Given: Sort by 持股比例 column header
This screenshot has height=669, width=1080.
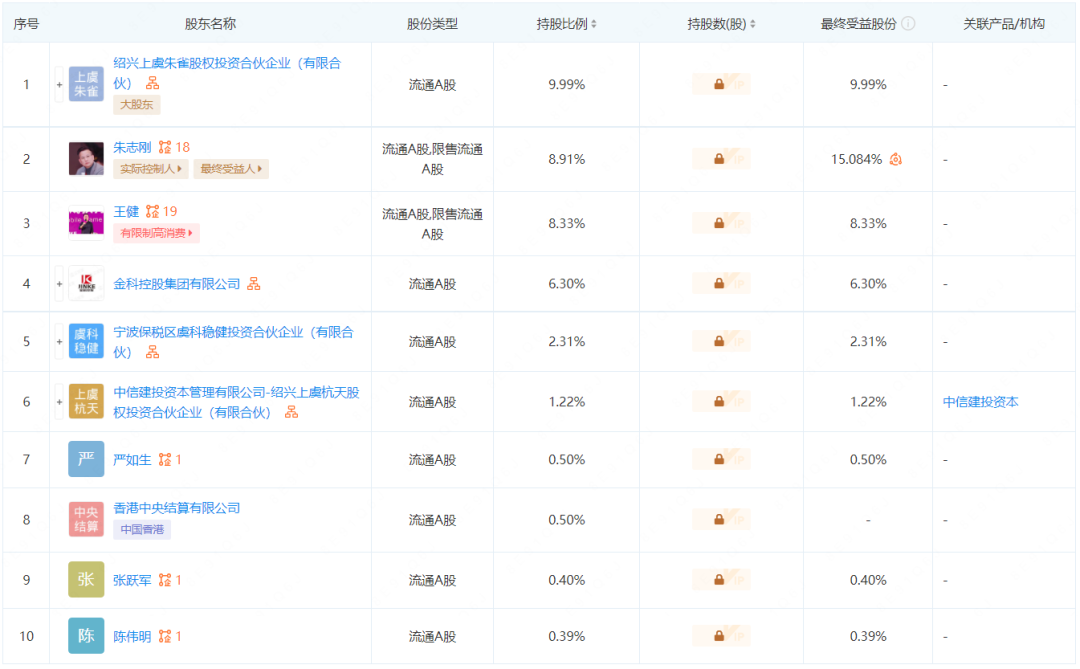Looking at the screenshot, I should tap(567, 23).
